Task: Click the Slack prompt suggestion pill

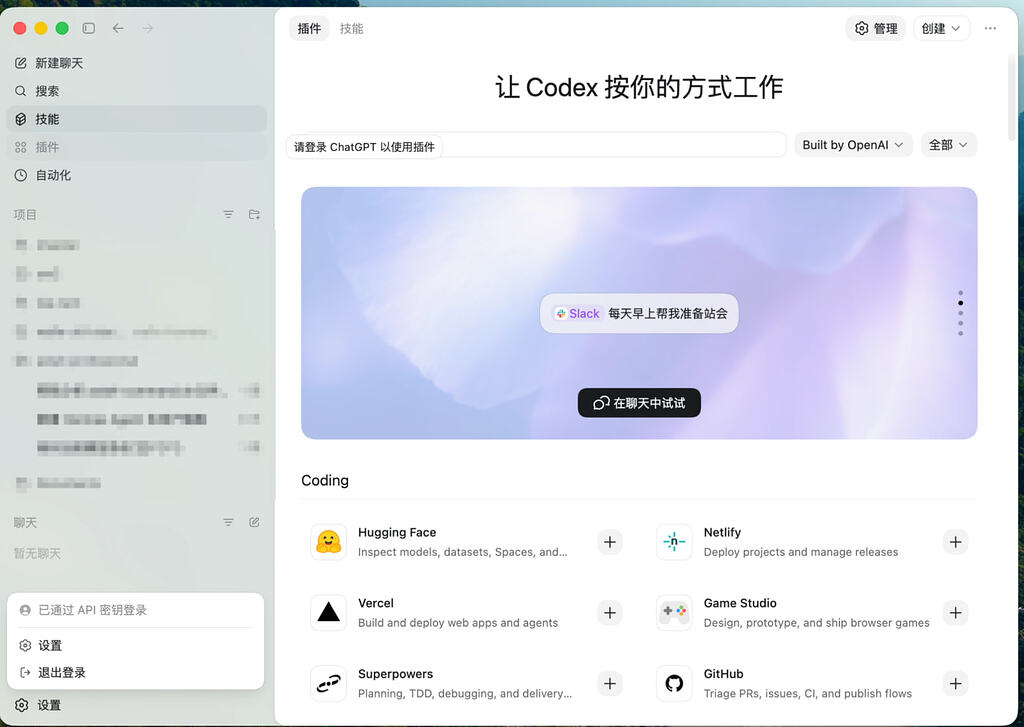Action: pos(639,314)
